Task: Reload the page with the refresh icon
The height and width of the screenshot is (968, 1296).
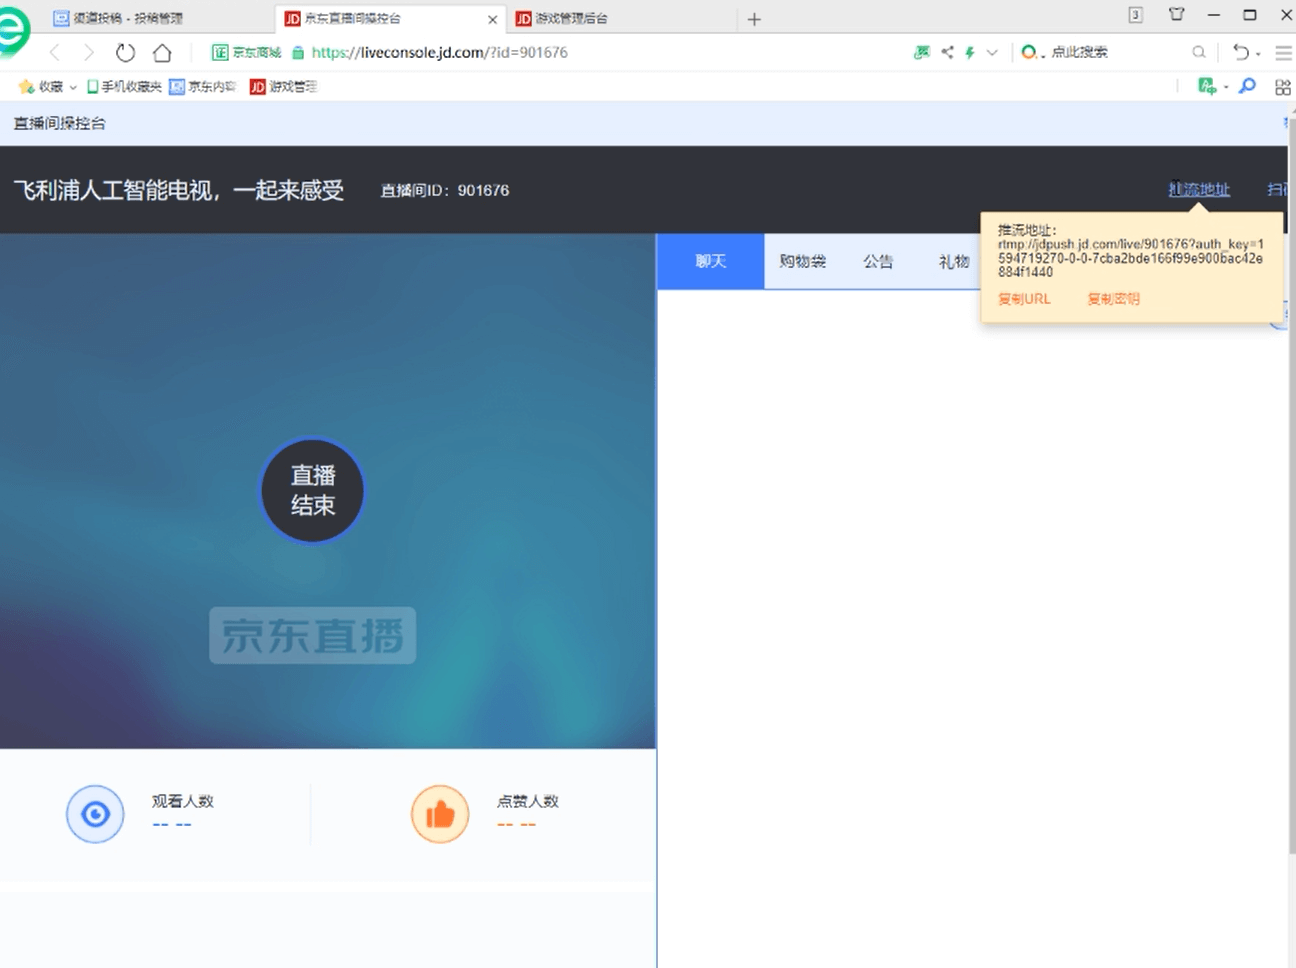Action: click(125, 53)
